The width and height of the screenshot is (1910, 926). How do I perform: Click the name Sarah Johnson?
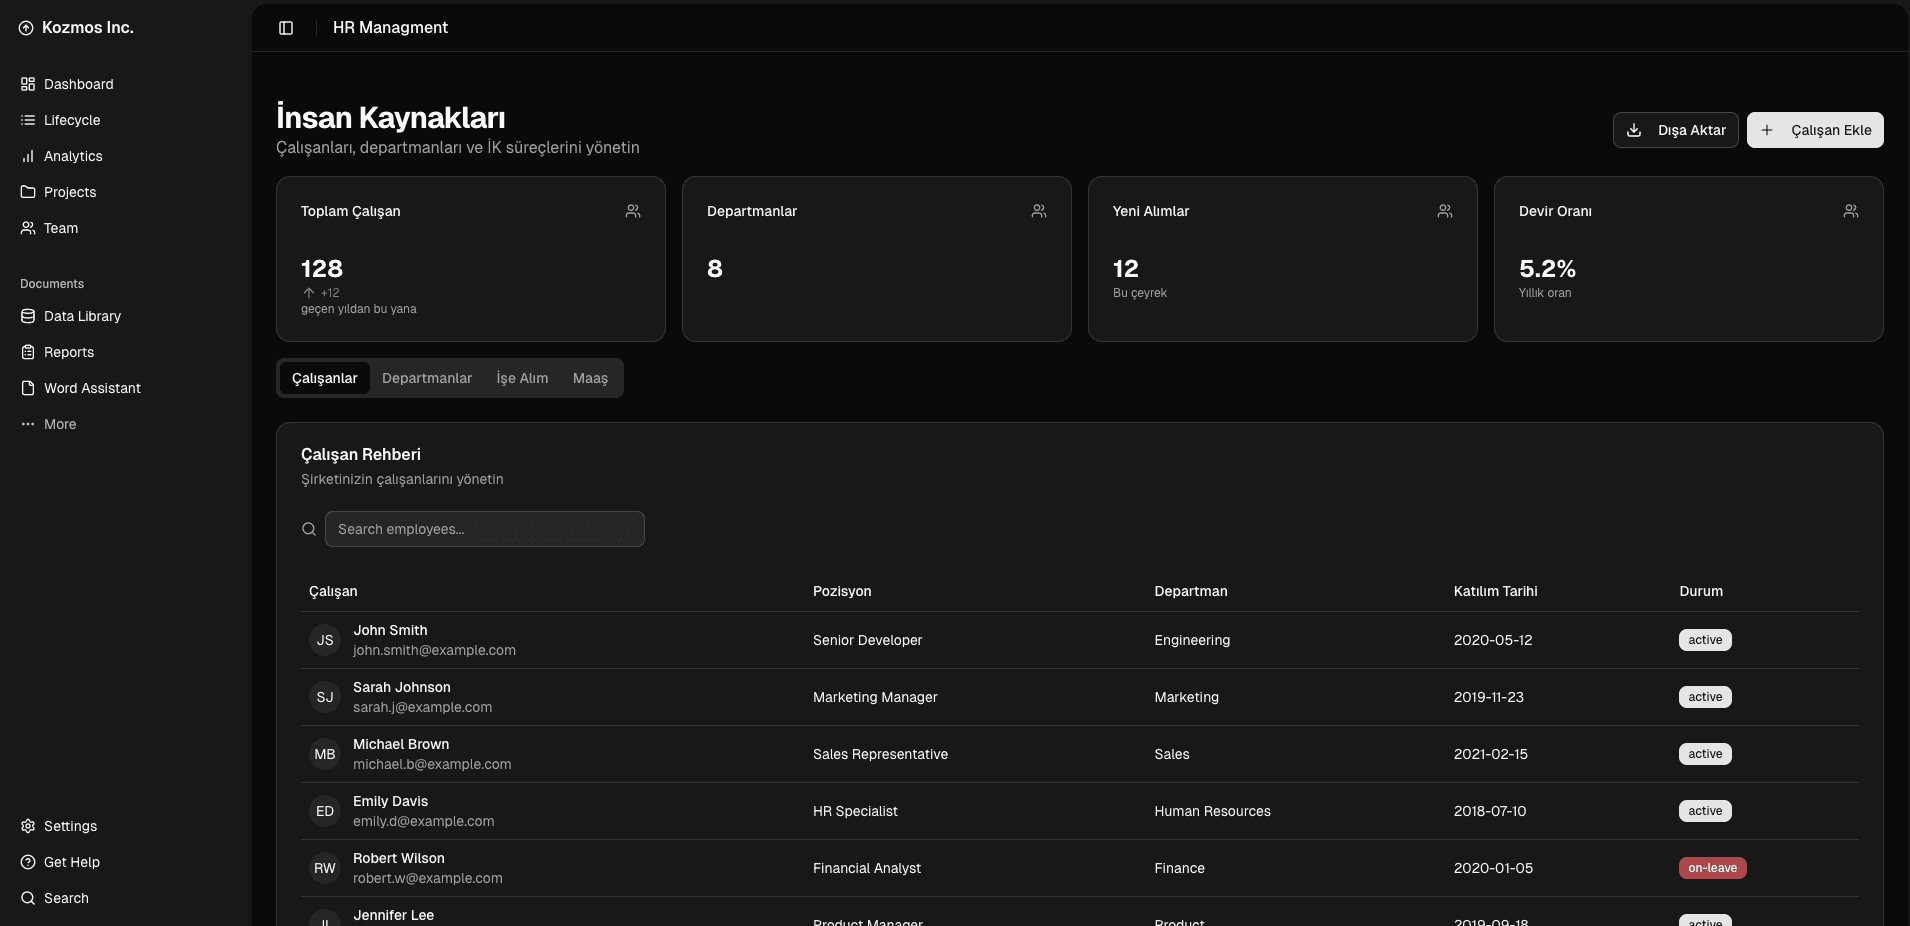point(402,687)
